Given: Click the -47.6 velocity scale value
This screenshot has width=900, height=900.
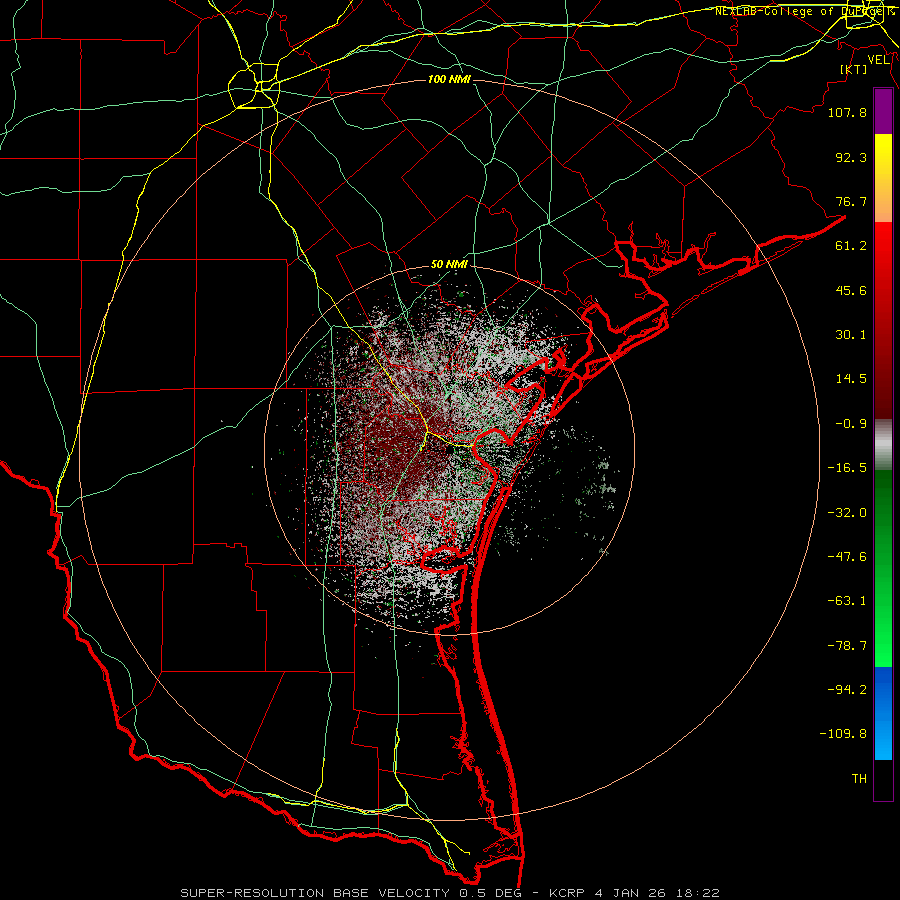Looking at the screenshot, I should [x=847, y=557].
